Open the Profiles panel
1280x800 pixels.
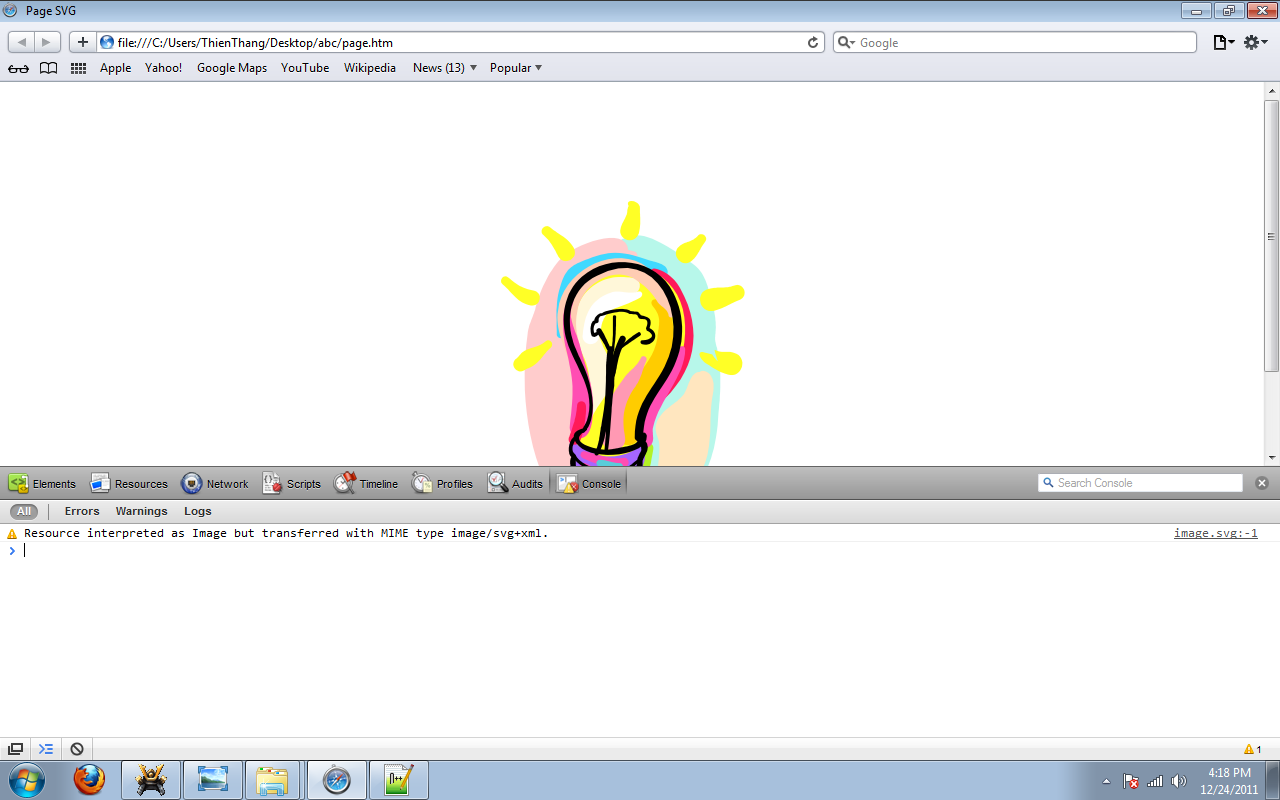[442, 483]
